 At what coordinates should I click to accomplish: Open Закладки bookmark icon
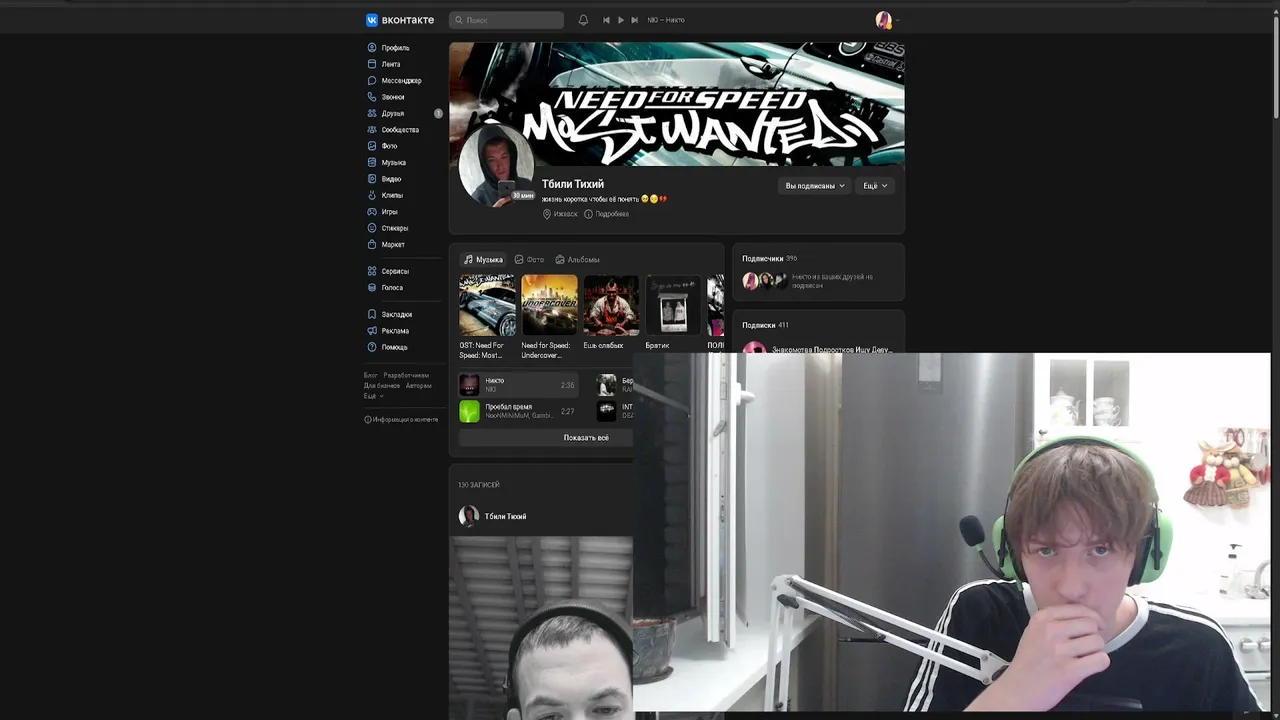372,314
